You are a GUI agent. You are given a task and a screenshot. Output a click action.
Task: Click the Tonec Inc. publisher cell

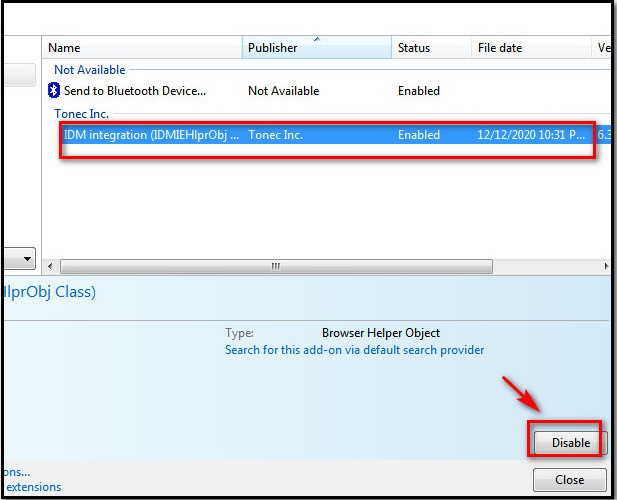pyautogui.click(x=275, y=135)
